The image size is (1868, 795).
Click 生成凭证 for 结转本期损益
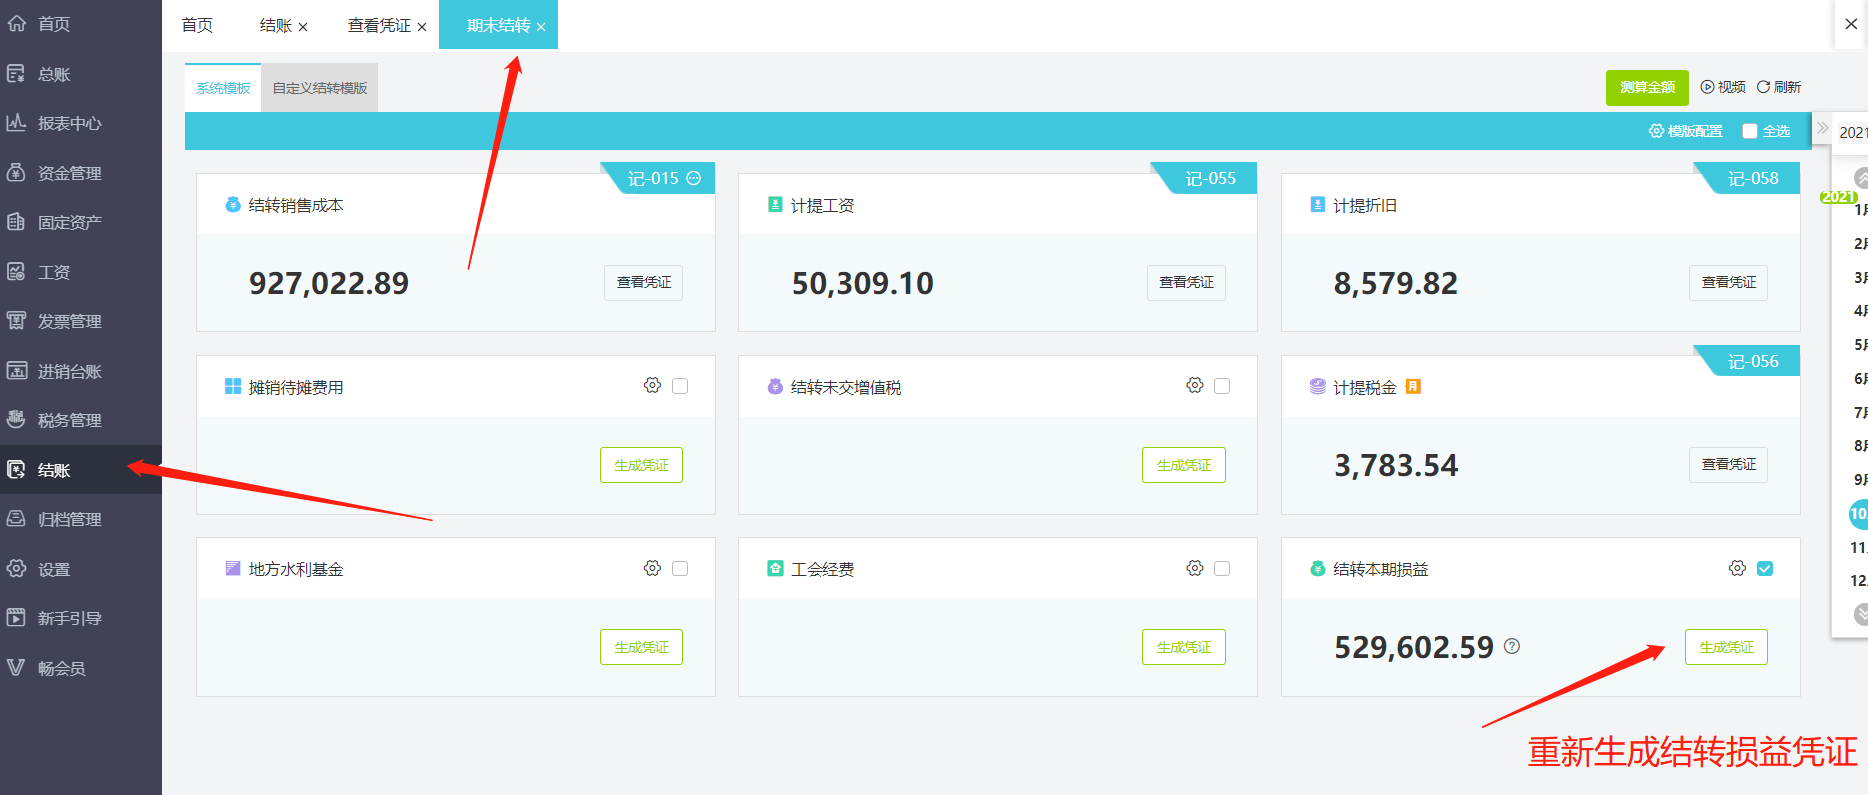[x=1726, y=647]
